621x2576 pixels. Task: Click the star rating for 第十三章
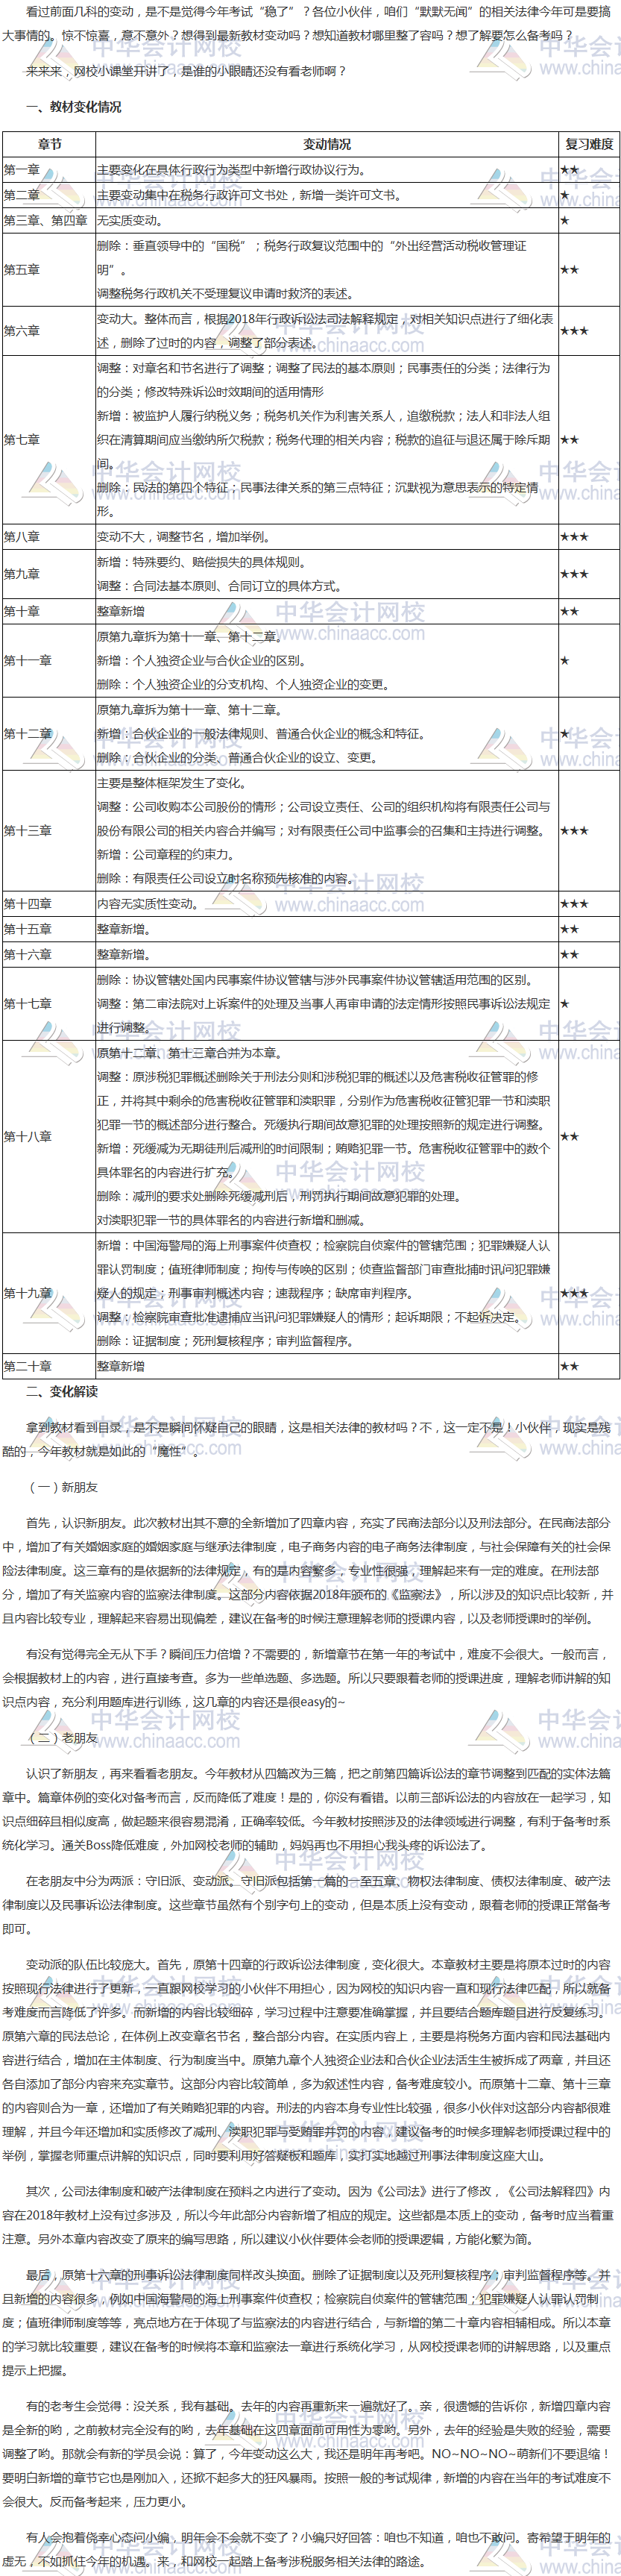click(574, 831)
